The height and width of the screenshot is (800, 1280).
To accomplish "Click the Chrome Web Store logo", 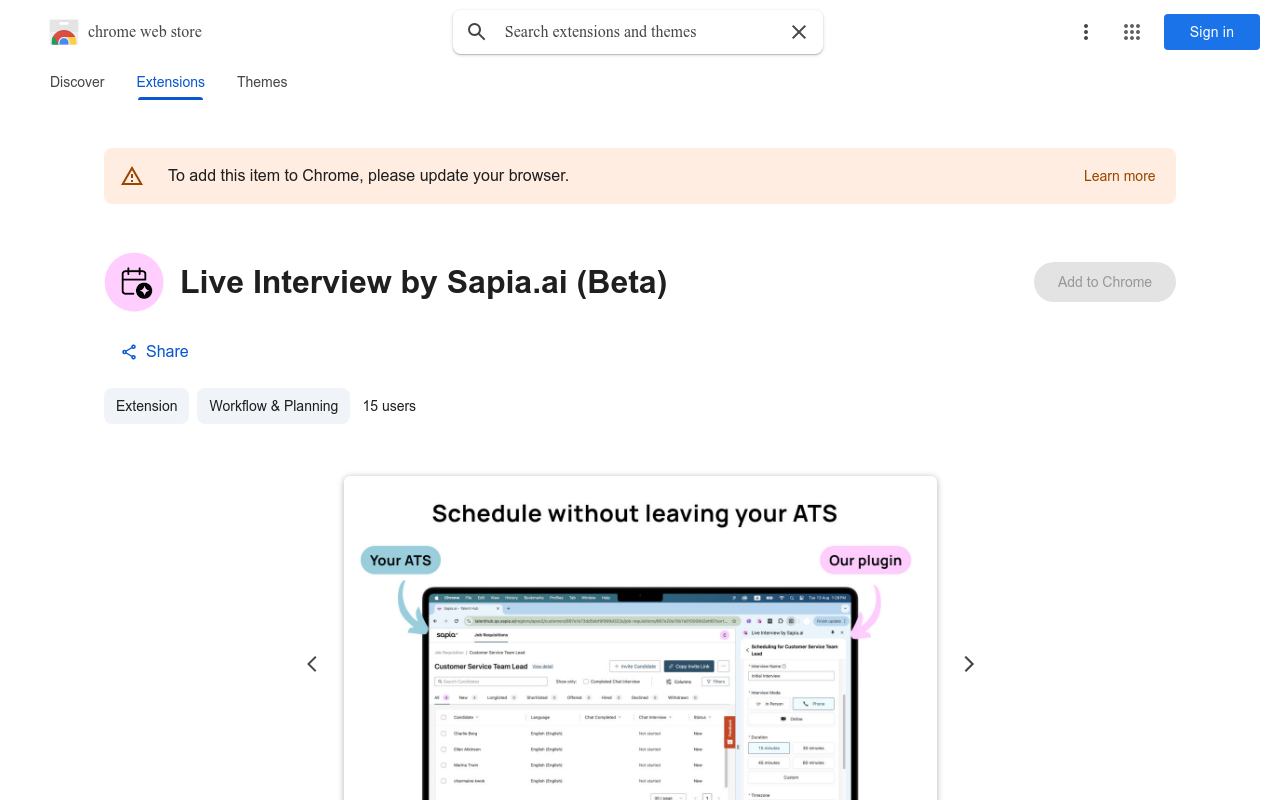I will pos(64,32).
